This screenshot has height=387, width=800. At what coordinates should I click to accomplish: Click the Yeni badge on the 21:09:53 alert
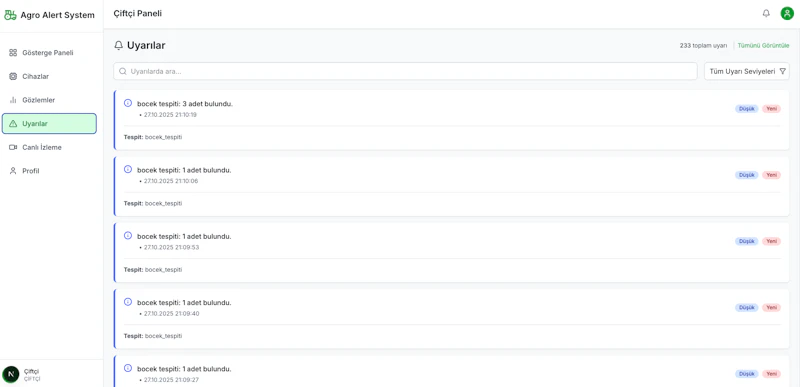pos(771,241)
